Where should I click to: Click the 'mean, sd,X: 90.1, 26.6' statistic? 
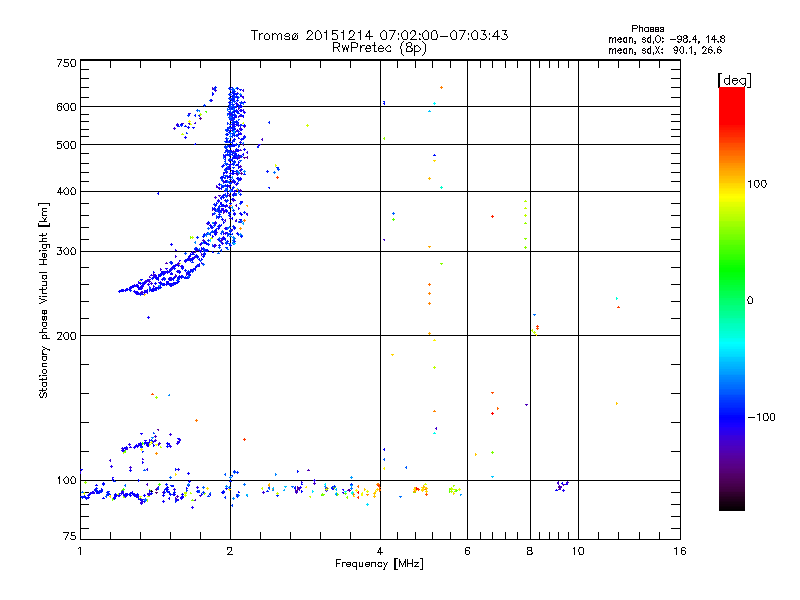click(x=665, y=50)
